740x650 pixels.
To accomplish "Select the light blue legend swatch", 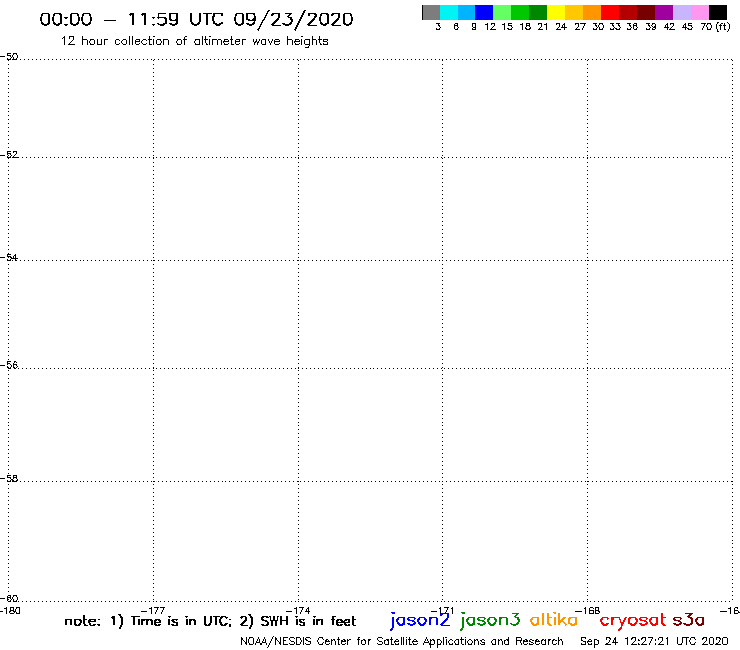I will 467,12.
